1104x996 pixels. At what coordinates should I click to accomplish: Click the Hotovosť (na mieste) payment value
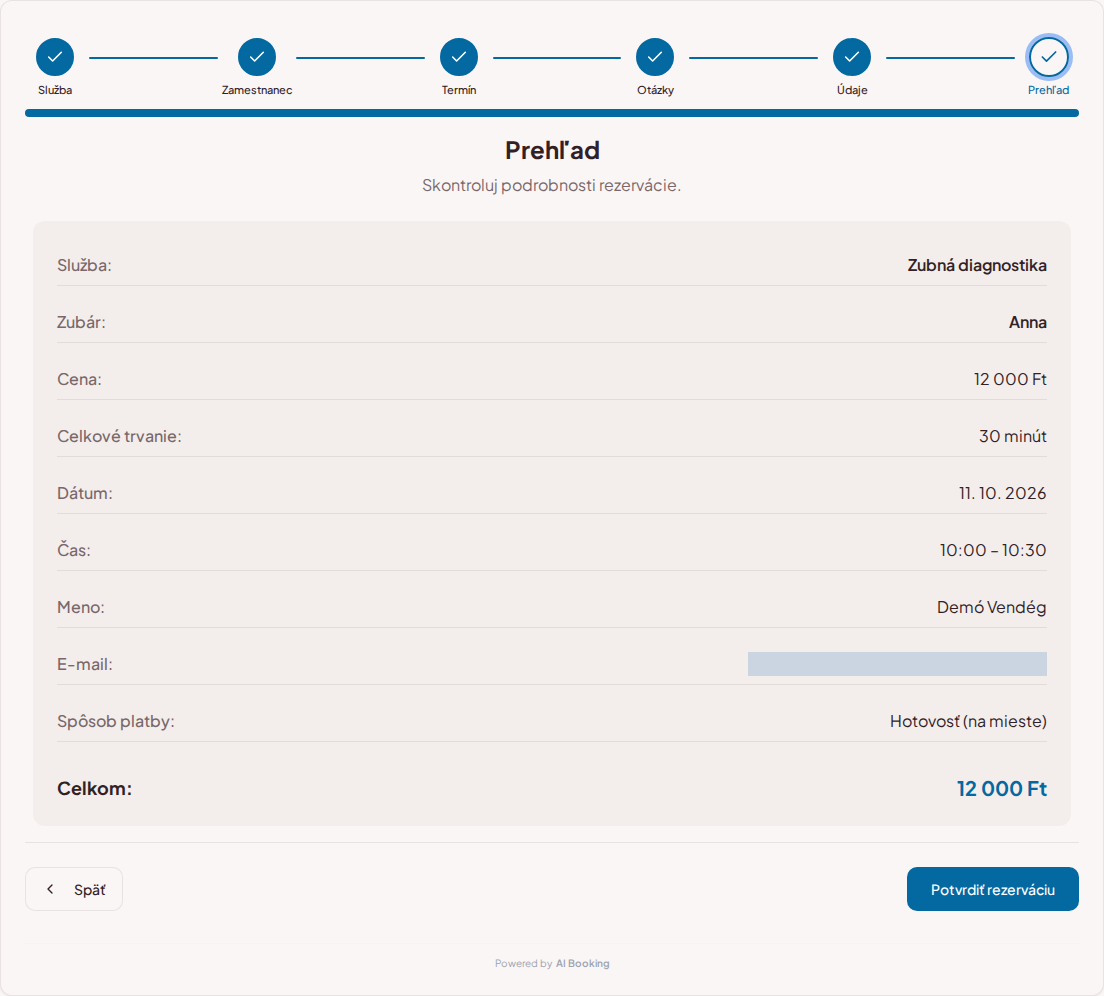pyautogui.click(x=968, y=721)
